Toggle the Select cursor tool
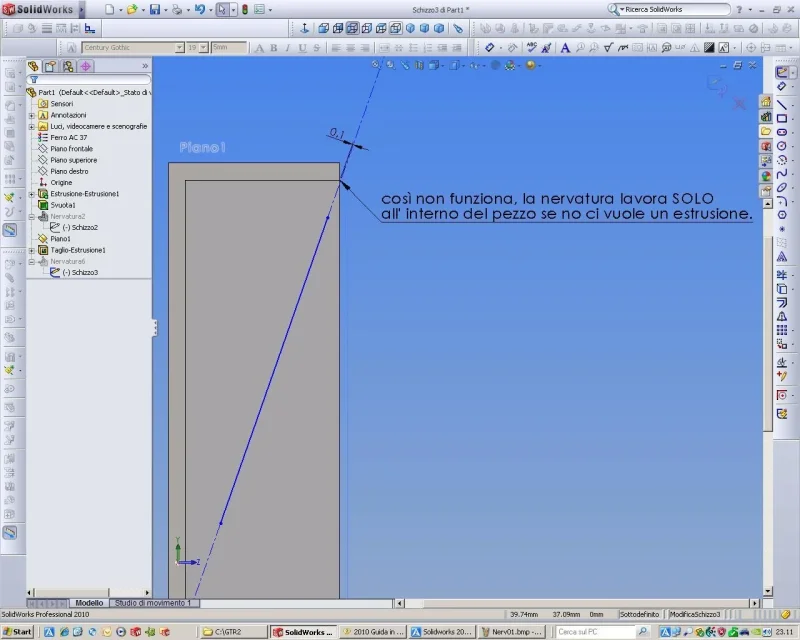800x640 pixels. pos(222,9)
